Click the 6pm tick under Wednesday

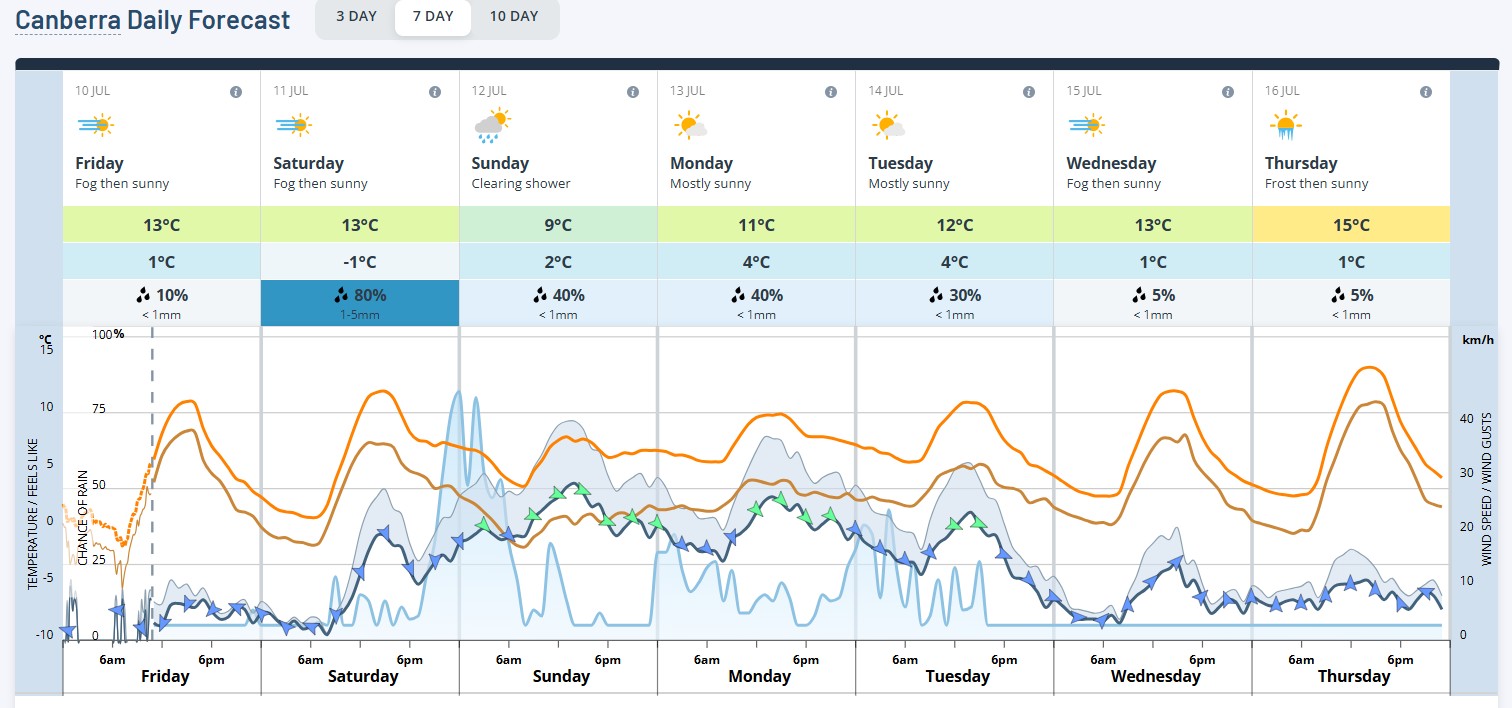point(1202,660)
